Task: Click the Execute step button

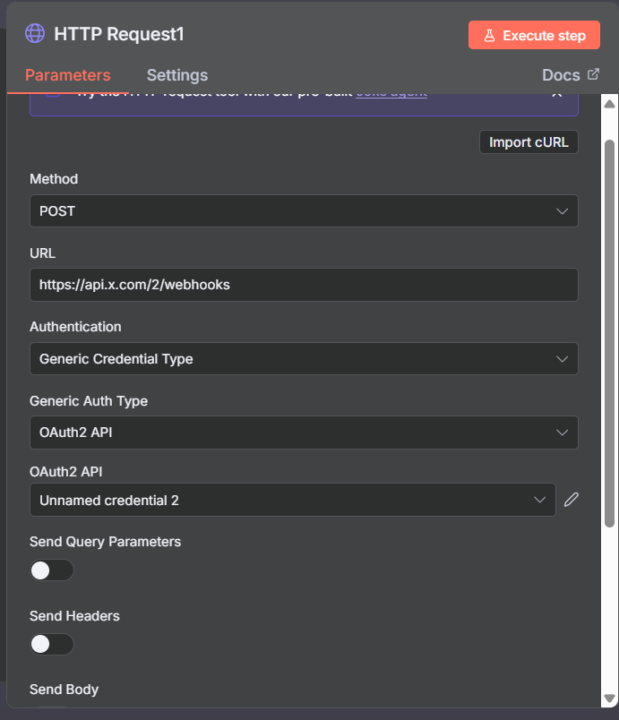Action: tap(534, 35)
